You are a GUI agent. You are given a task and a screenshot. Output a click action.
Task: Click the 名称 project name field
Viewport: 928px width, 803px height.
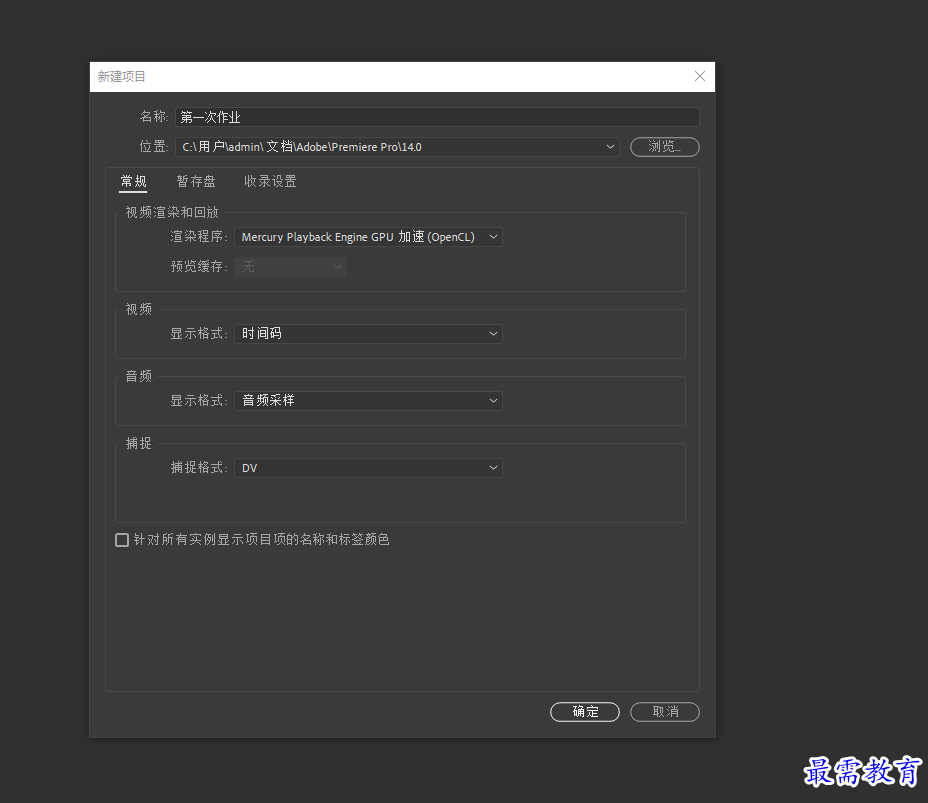(x=437, y=117)
